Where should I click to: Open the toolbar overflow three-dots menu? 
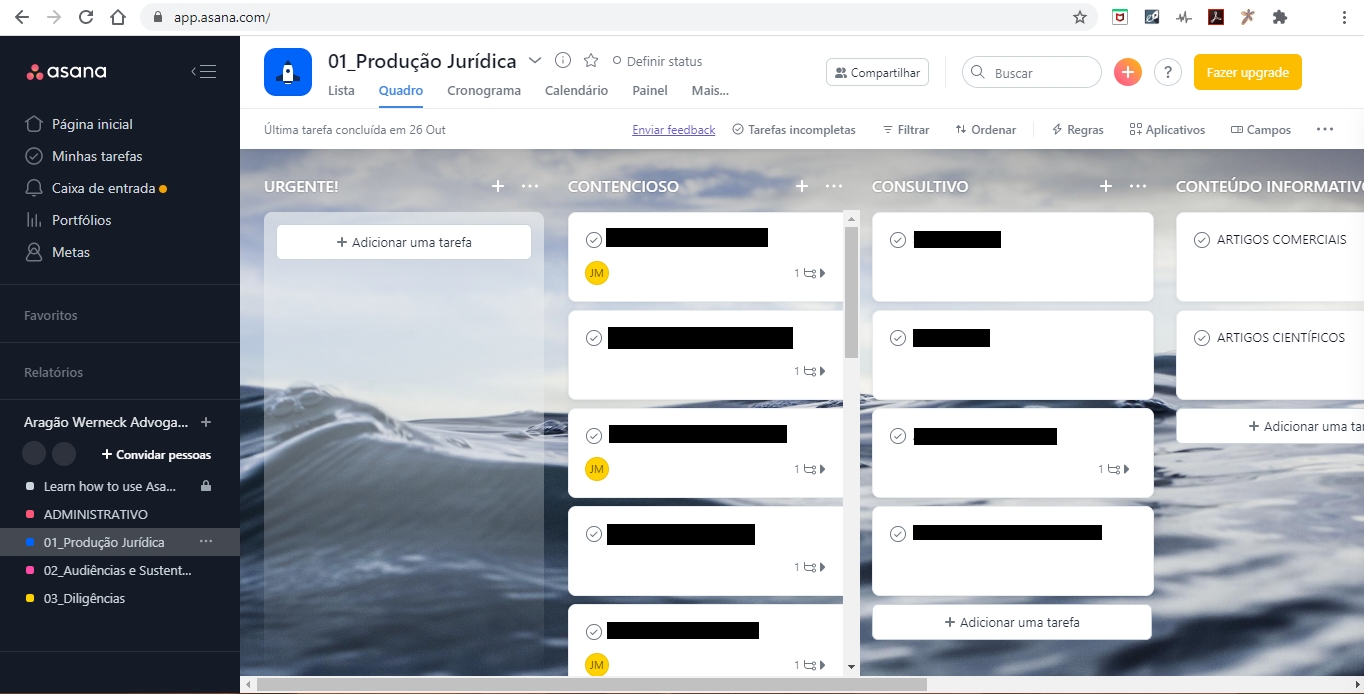(1325, 129)
